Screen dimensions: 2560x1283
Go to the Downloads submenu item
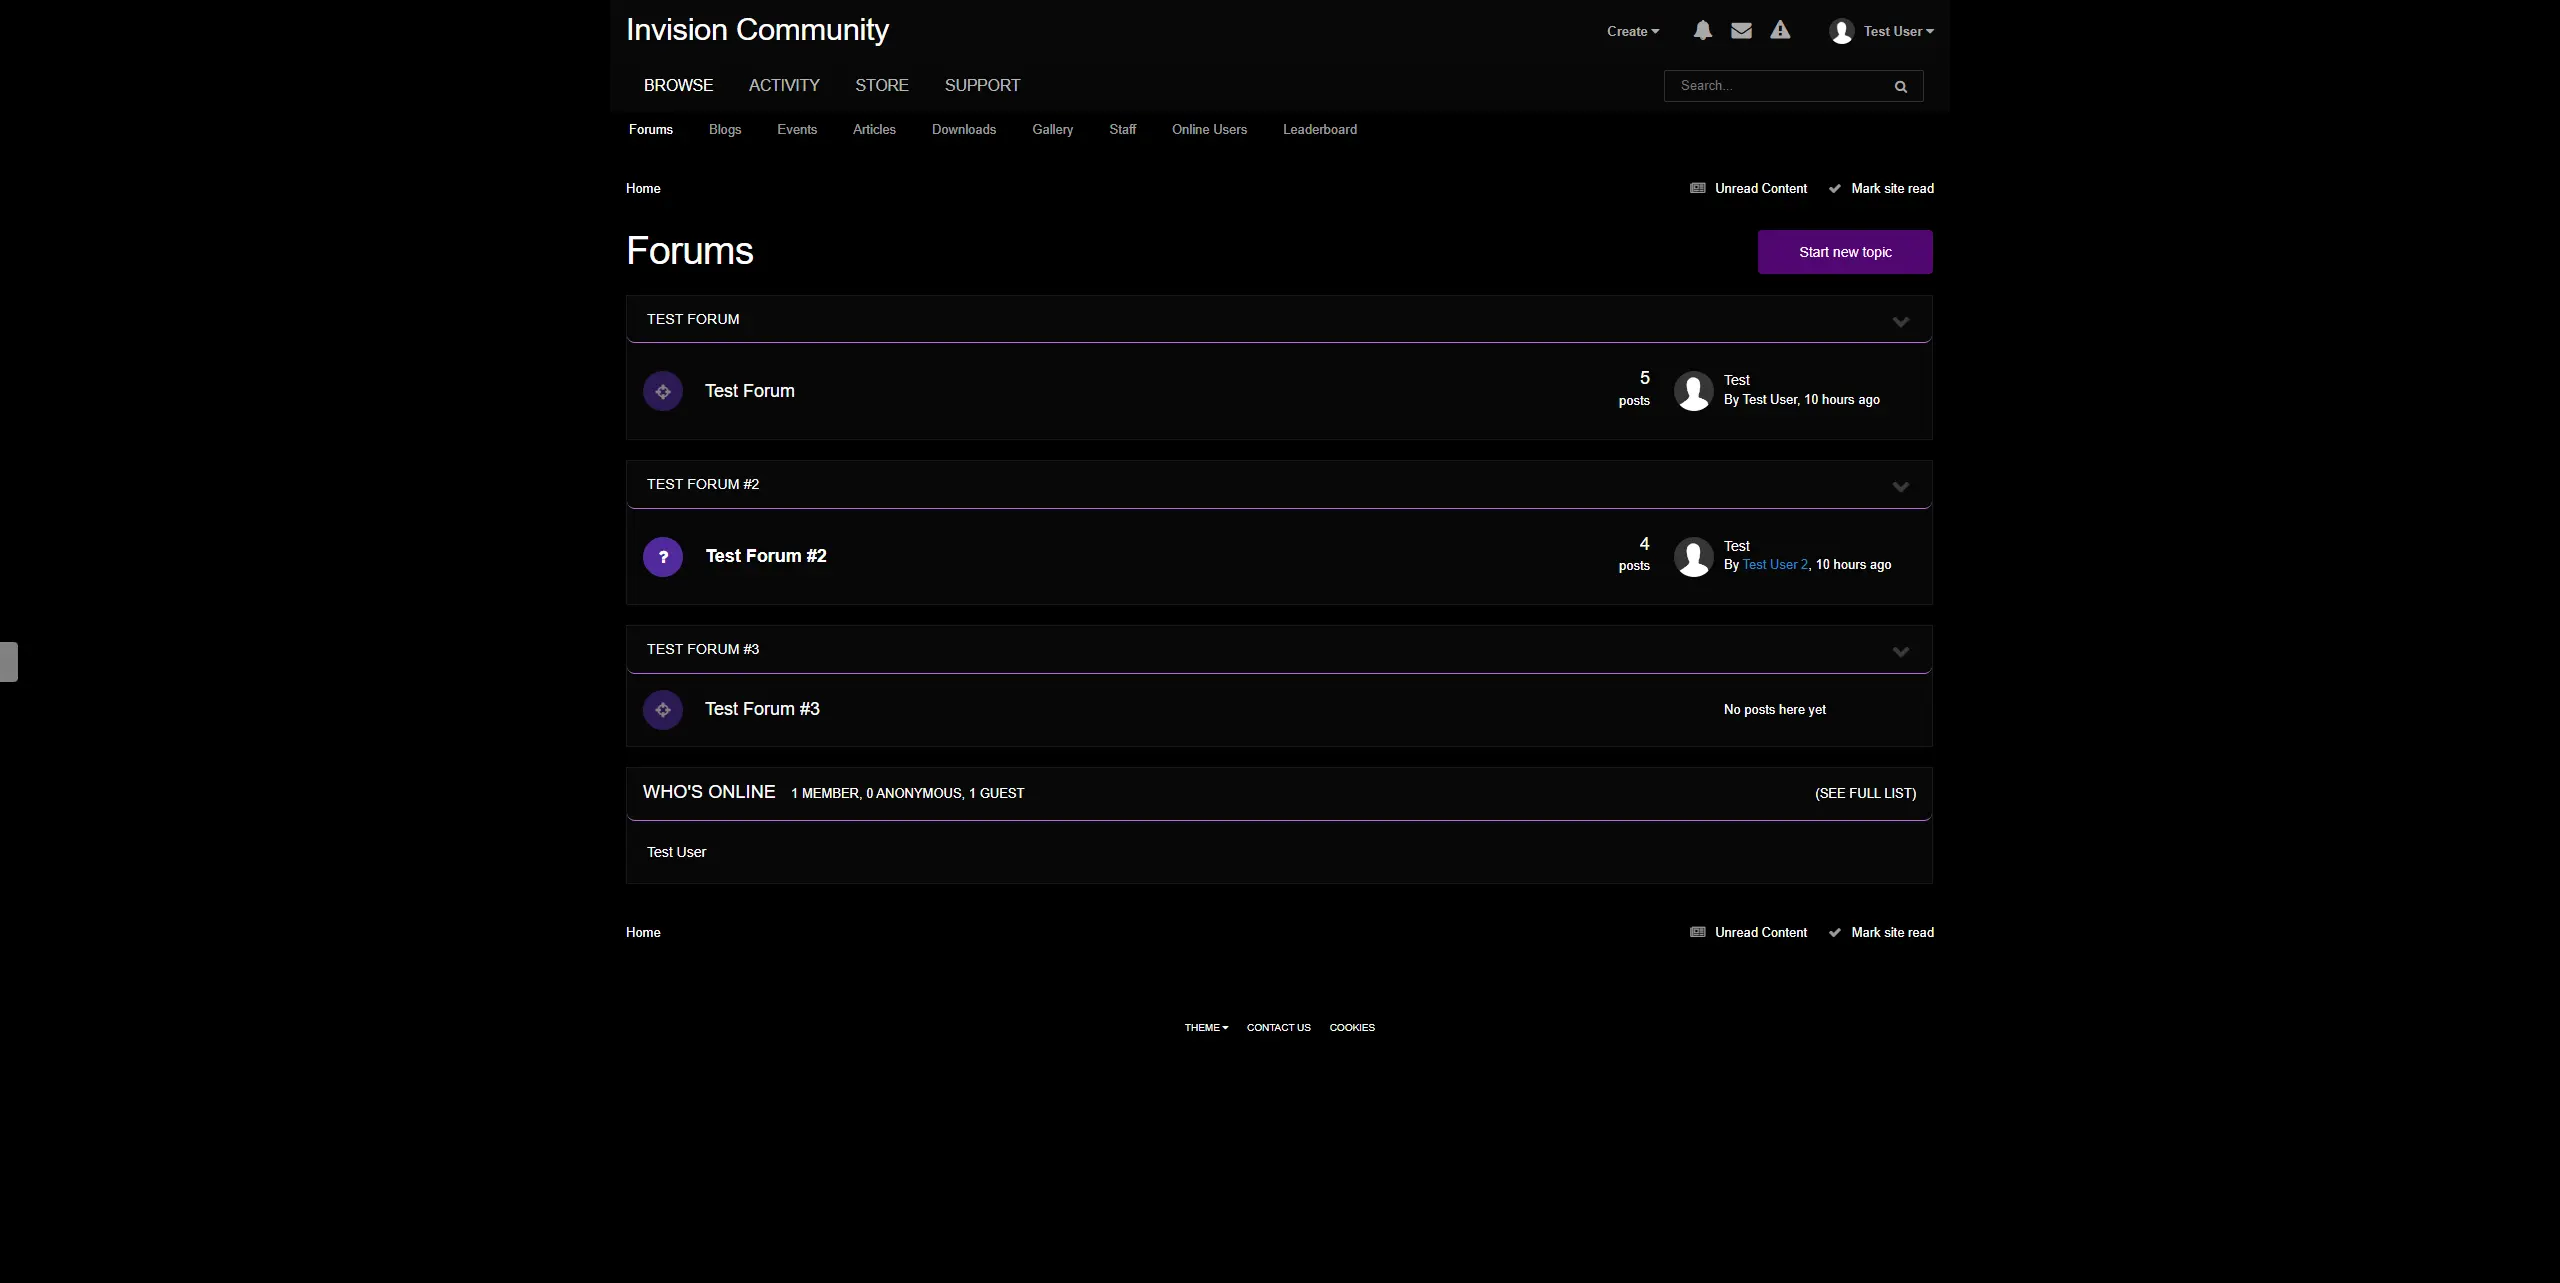click(964, 129)
